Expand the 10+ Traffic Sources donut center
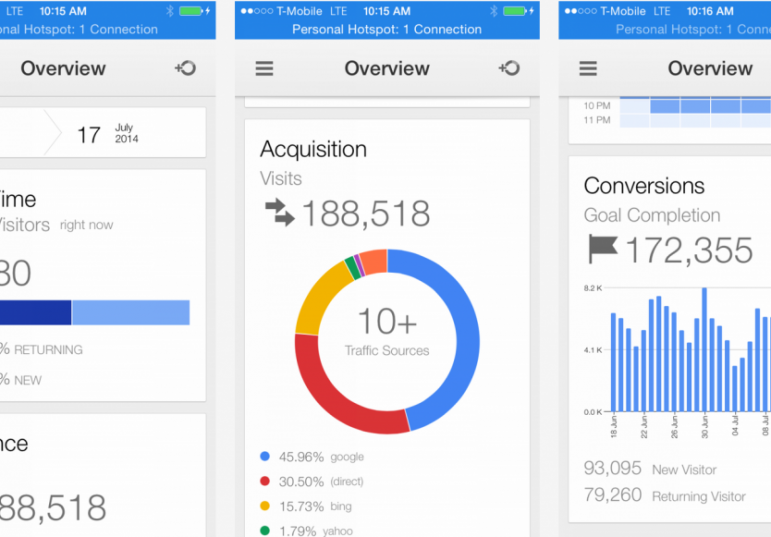 click(x=387, y=331)
